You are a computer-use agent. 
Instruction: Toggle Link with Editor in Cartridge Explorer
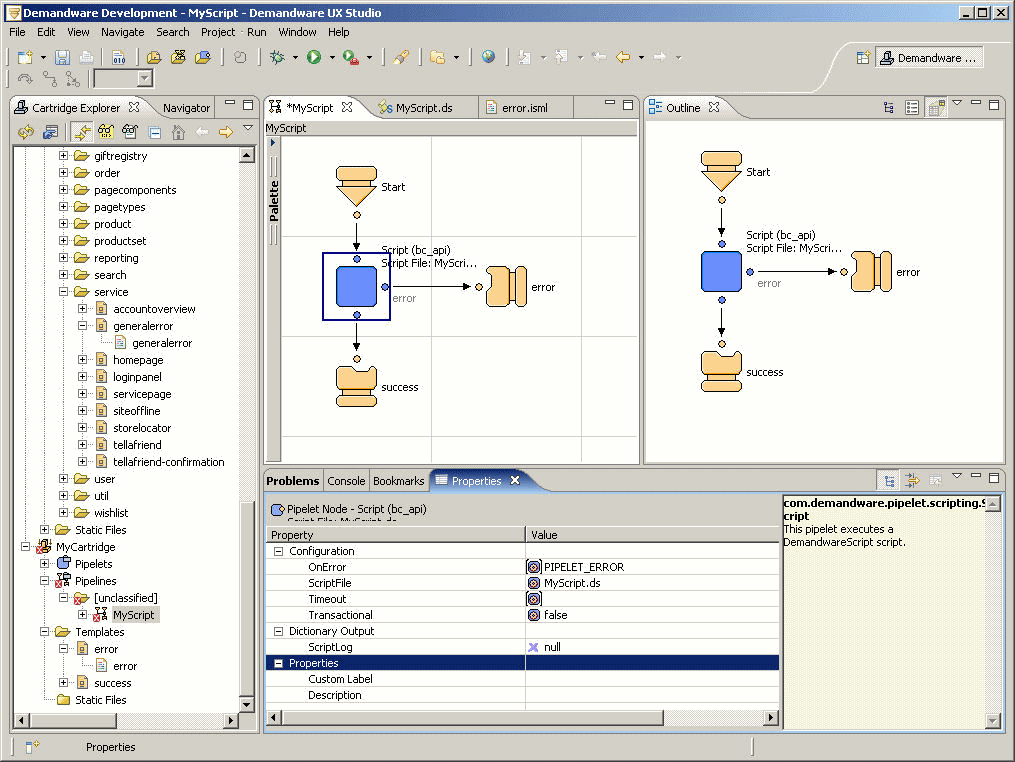click(82, 133)
